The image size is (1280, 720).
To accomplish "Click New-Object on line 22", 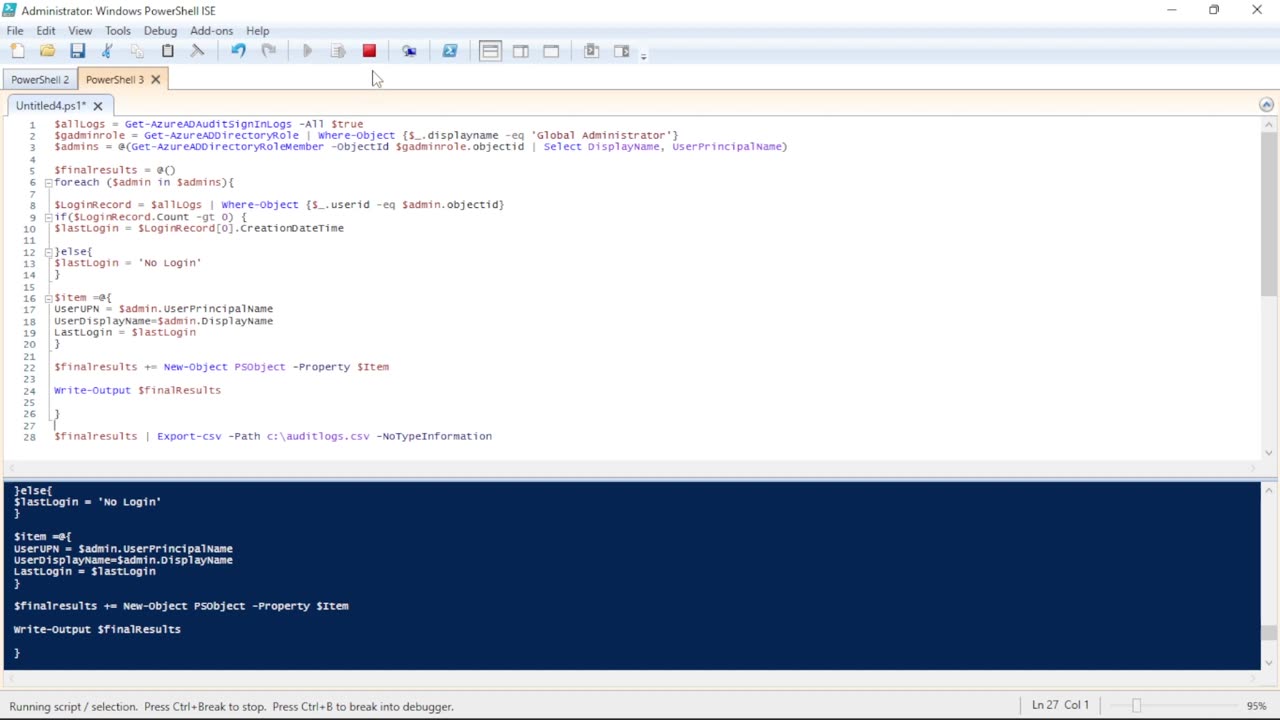I will point(196,367).
